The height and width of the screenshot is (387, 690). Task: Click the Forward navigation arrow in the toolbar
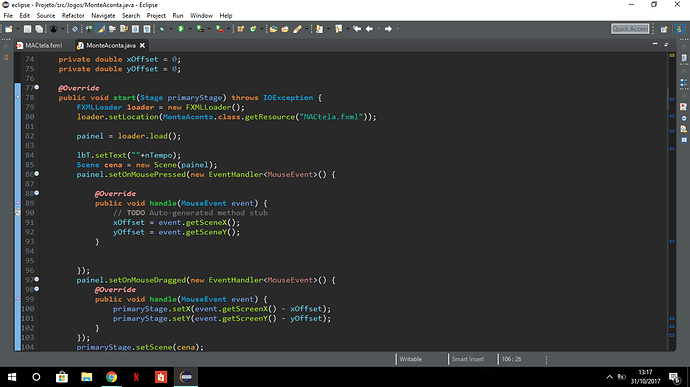[x=388, y=29]
